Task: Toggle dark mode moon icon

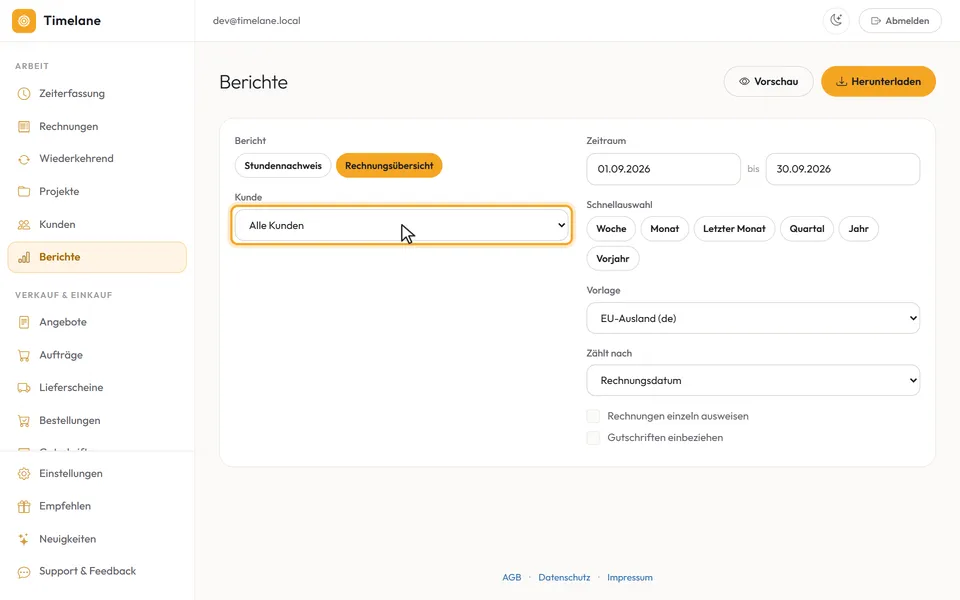Action: (836, 21)
